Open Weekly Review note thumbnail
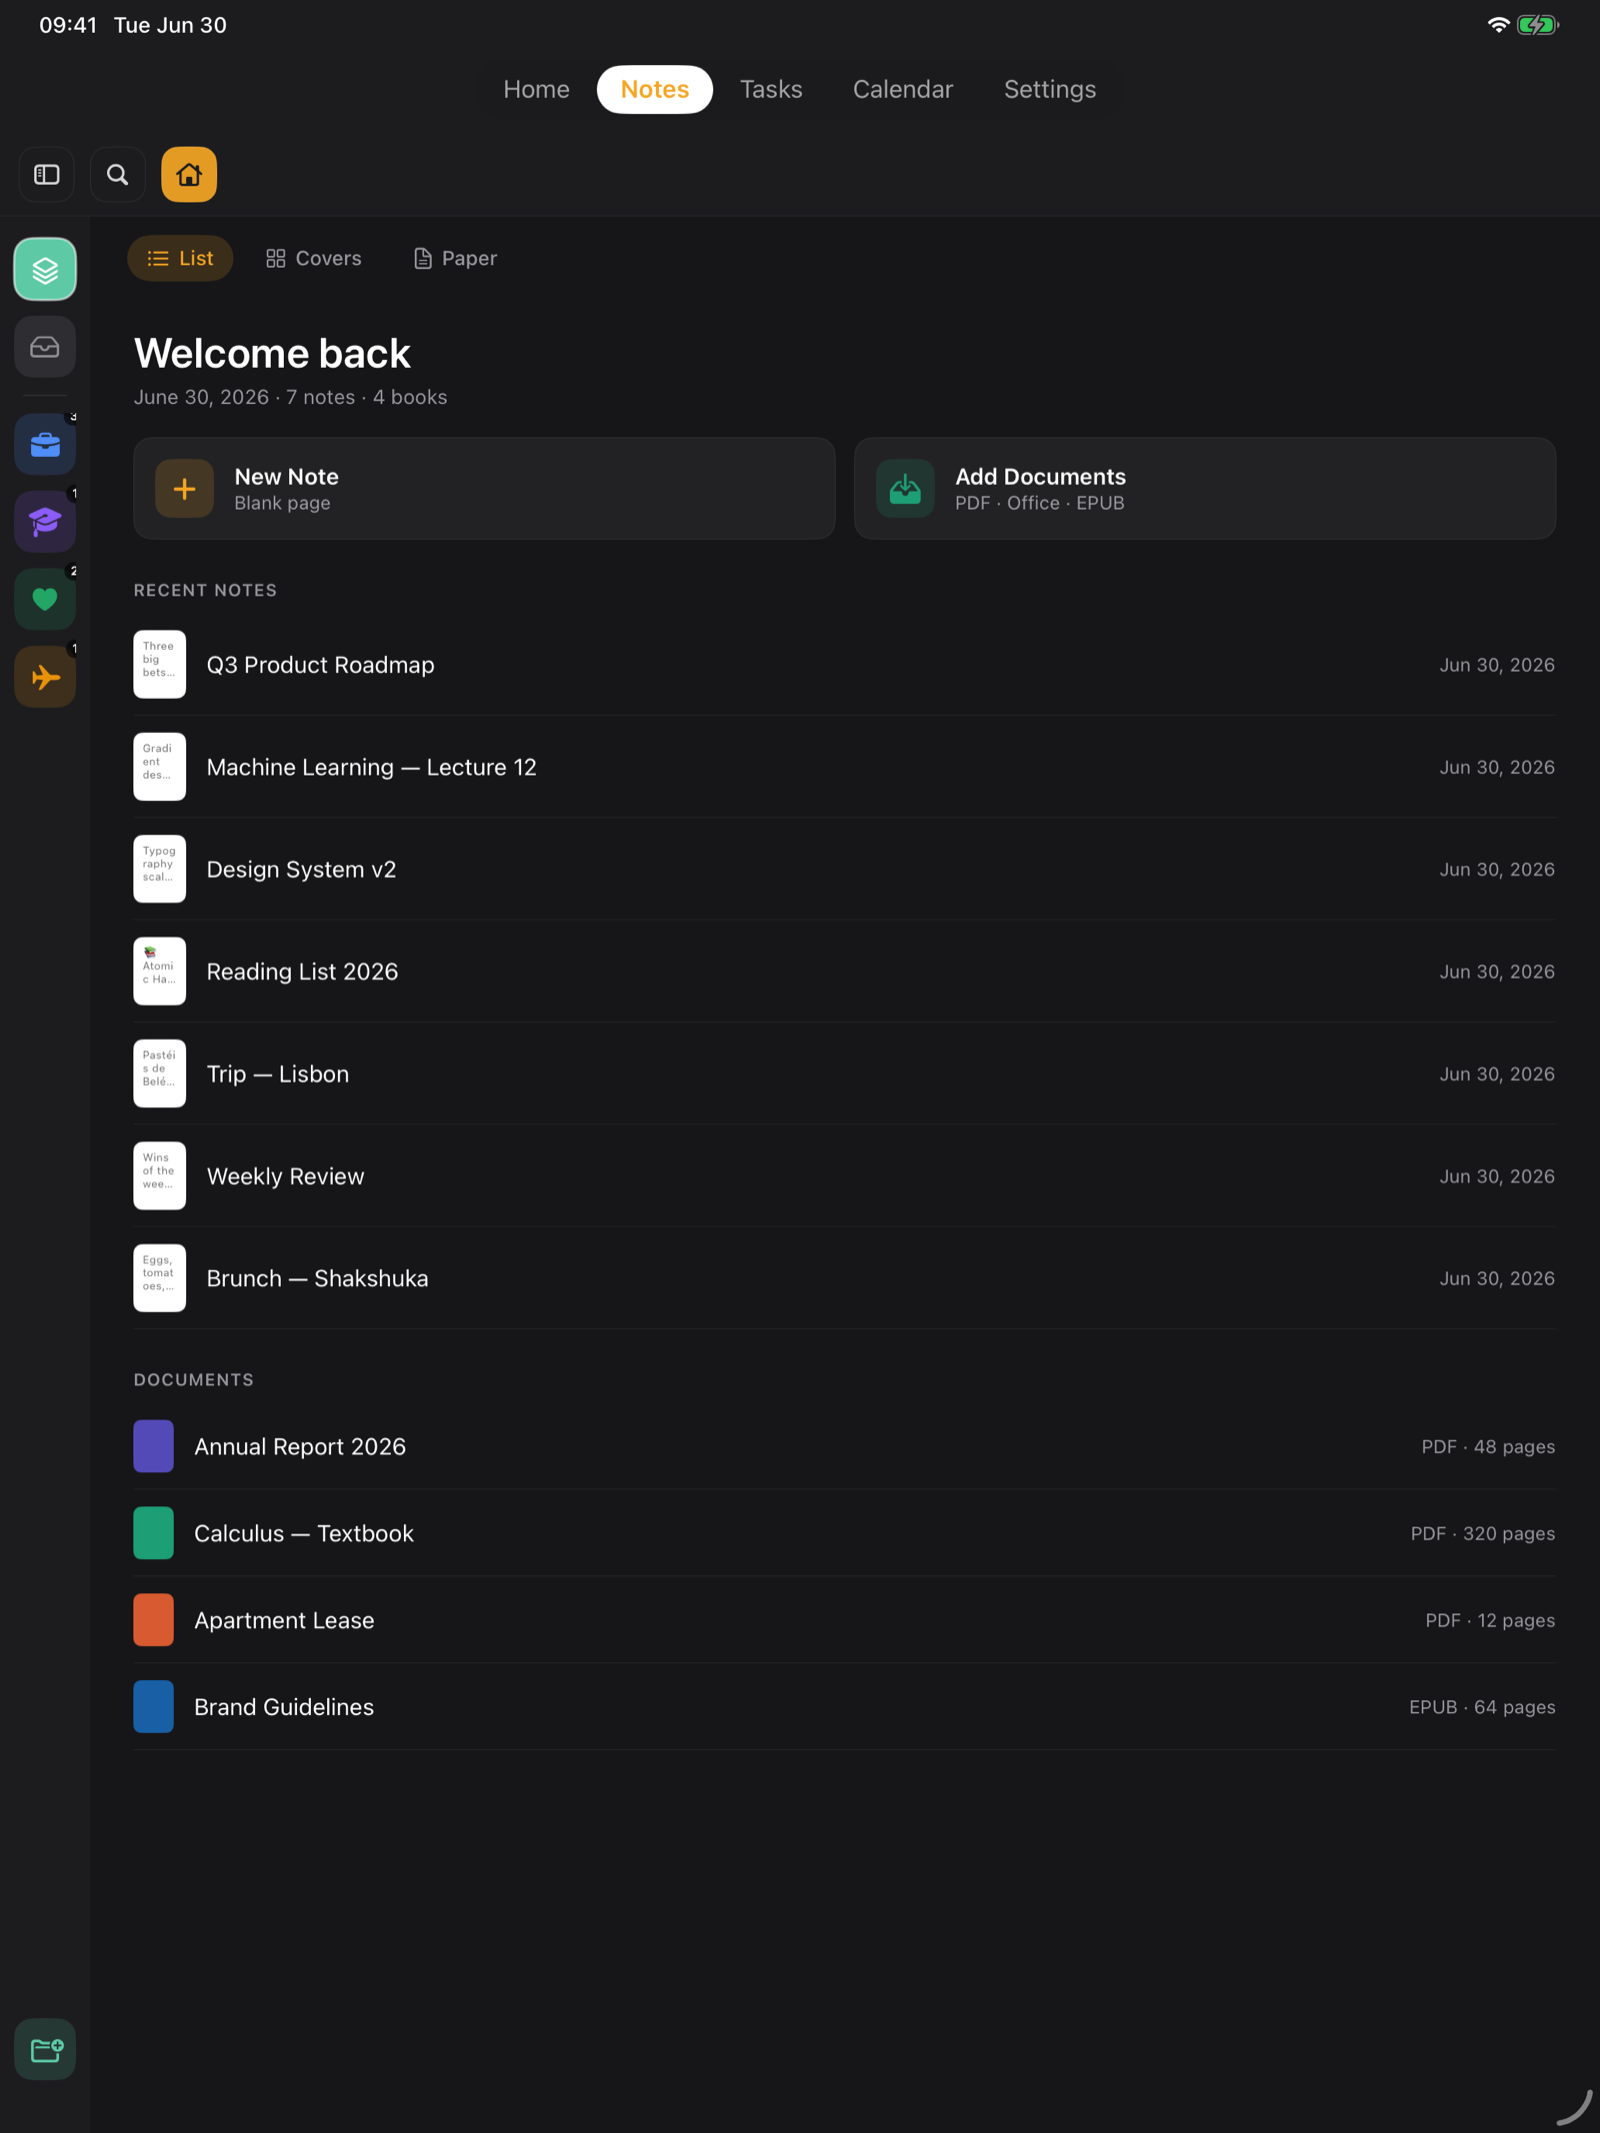The height and width of the screenshot is (2133, 1600). tap(160, 1176)
